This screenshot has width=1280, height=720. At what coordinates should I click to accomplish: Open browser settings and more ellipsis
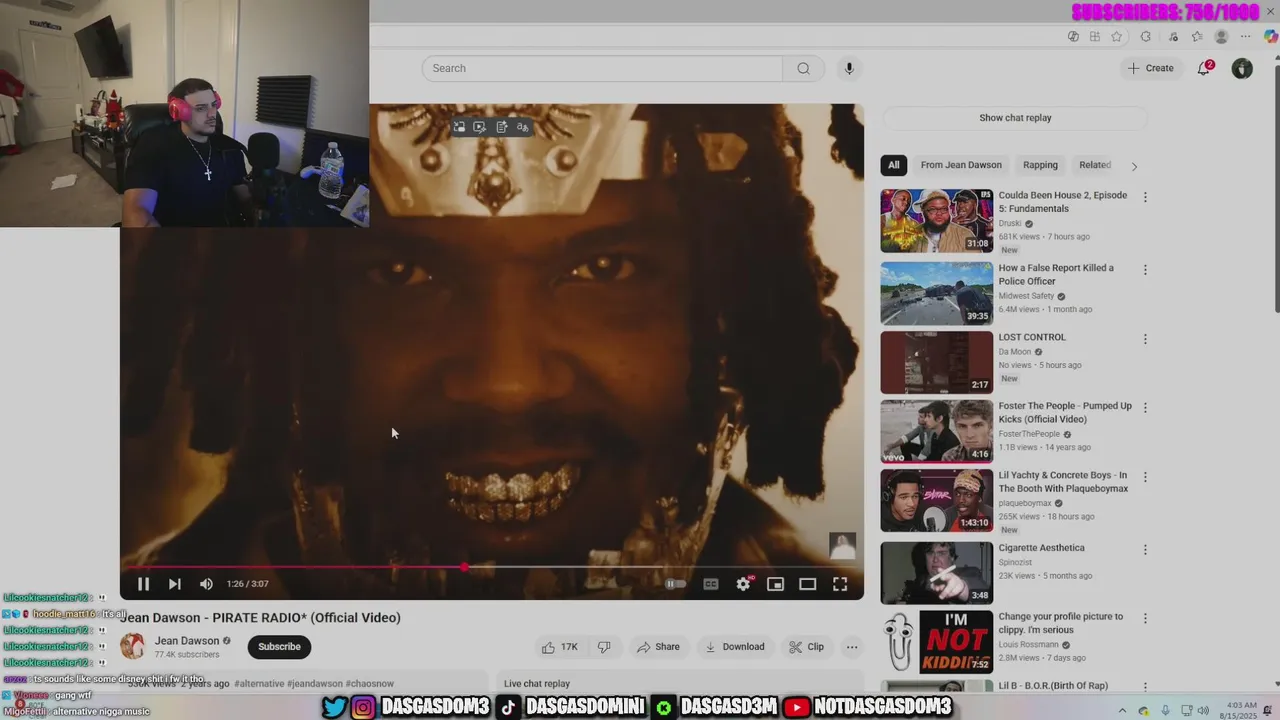click(1246, 37)
